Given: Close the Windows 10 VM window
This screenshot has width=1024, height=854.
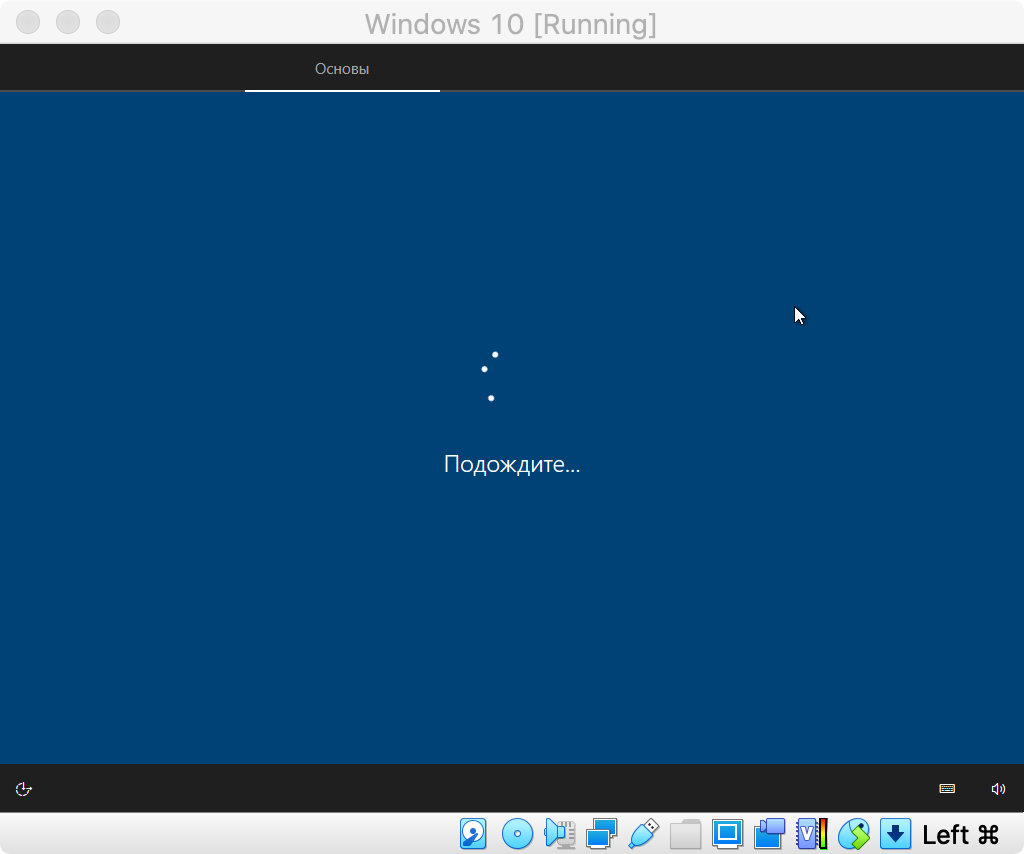Looking at the screenshot, I should (x=28, y=22).
